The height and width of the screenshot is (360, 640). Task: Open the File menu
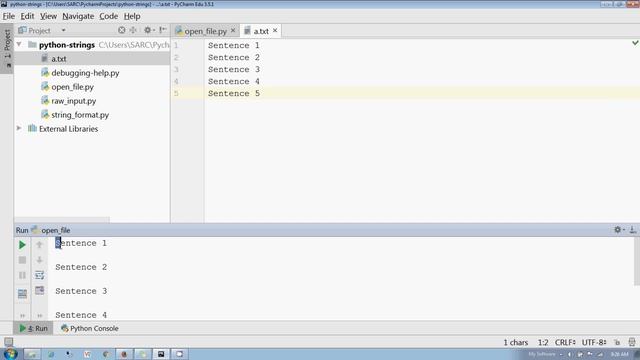(x=9, y=16)
